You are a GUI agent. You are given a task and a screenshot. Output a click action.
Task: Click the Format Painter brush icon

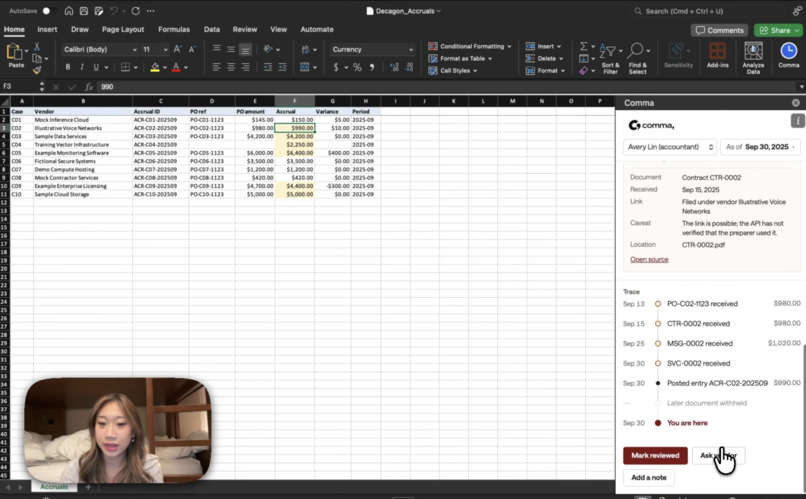[37, 70]
